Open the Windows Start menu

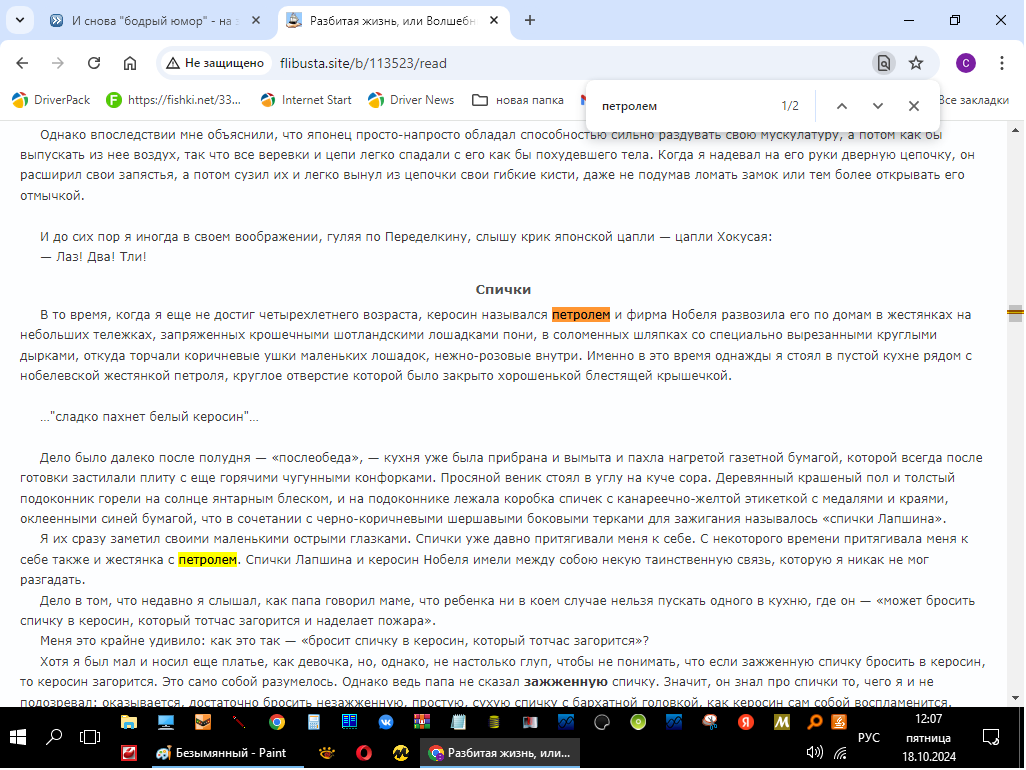(18, 737)
